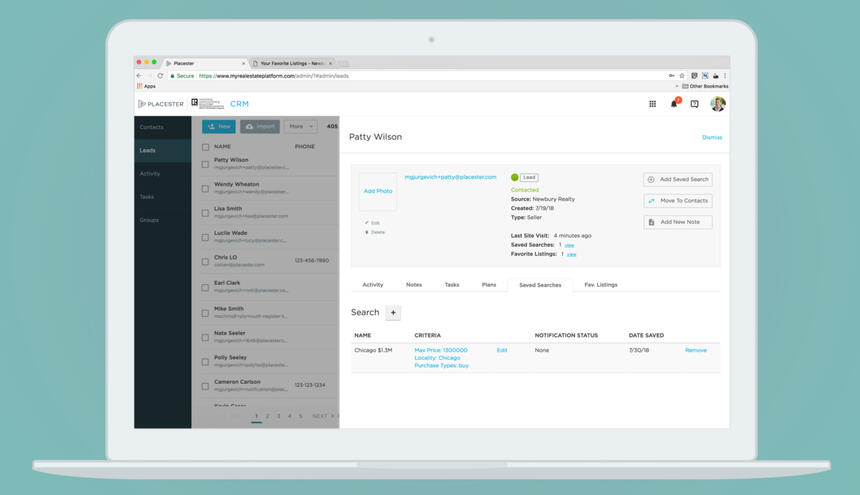Dismiss the Patty Wilson panel
860x495 pixels.
712,138
